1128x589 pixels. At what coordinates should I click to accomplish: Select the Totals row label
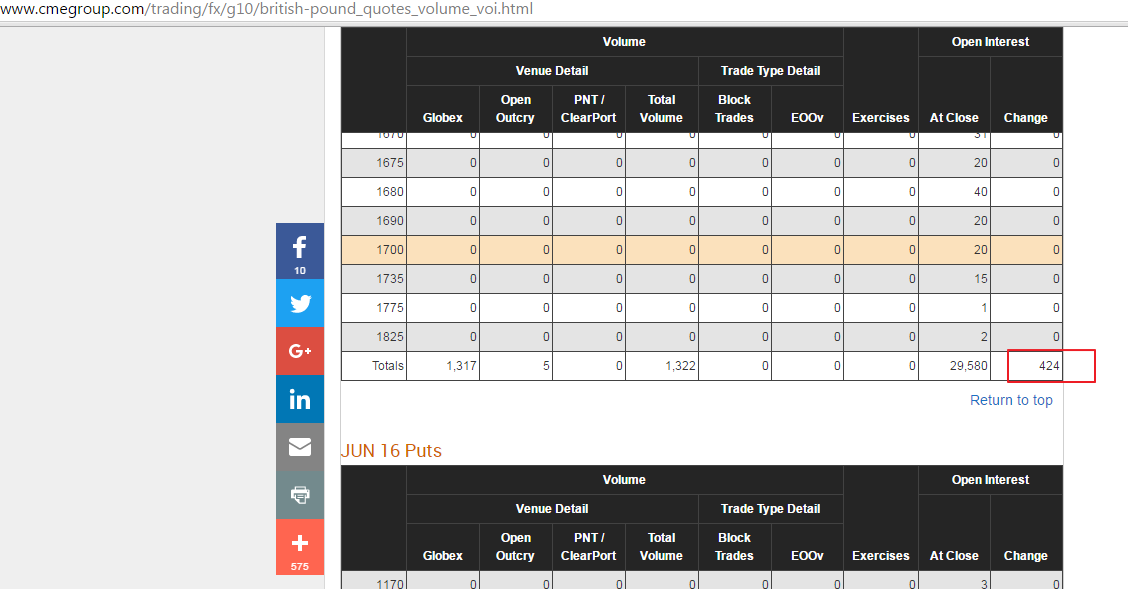click(x=388, y=365)
